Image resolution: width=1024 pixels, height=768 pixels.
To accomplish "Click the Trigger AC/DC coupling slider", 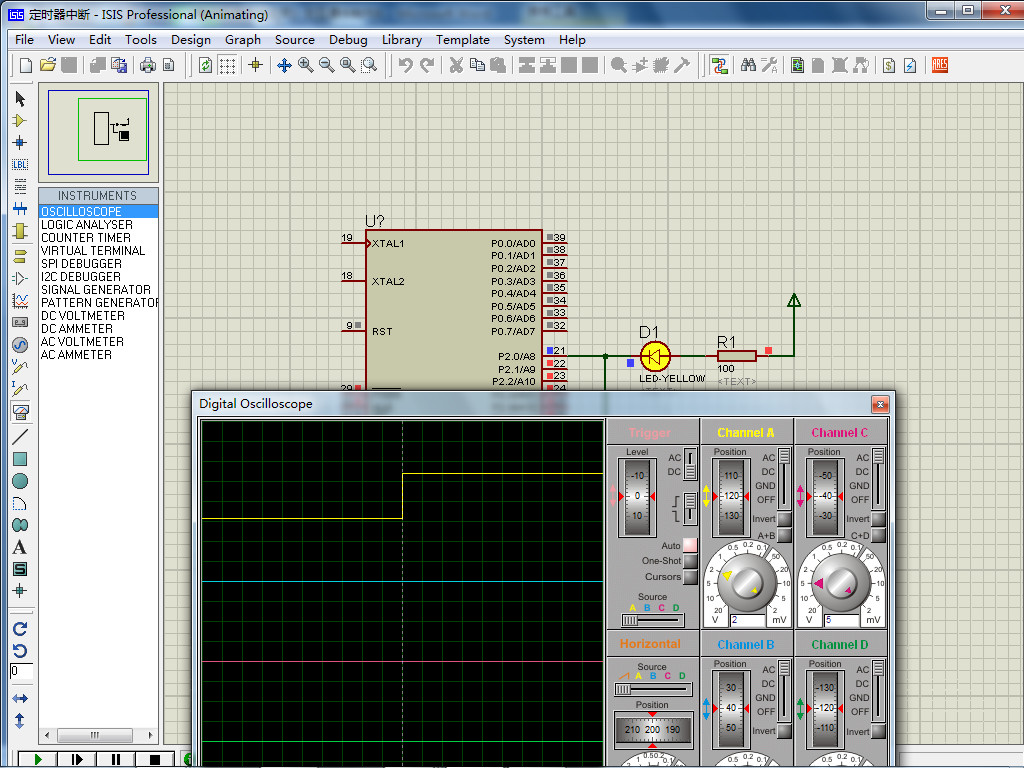I will pos(690,464).
